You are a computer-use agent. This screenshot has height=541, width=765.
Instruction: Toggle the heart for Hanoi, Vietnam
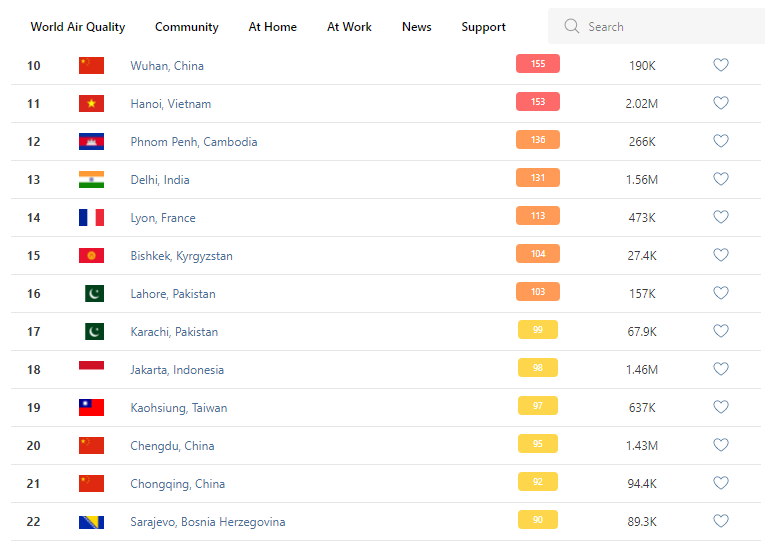click(720, 103)
